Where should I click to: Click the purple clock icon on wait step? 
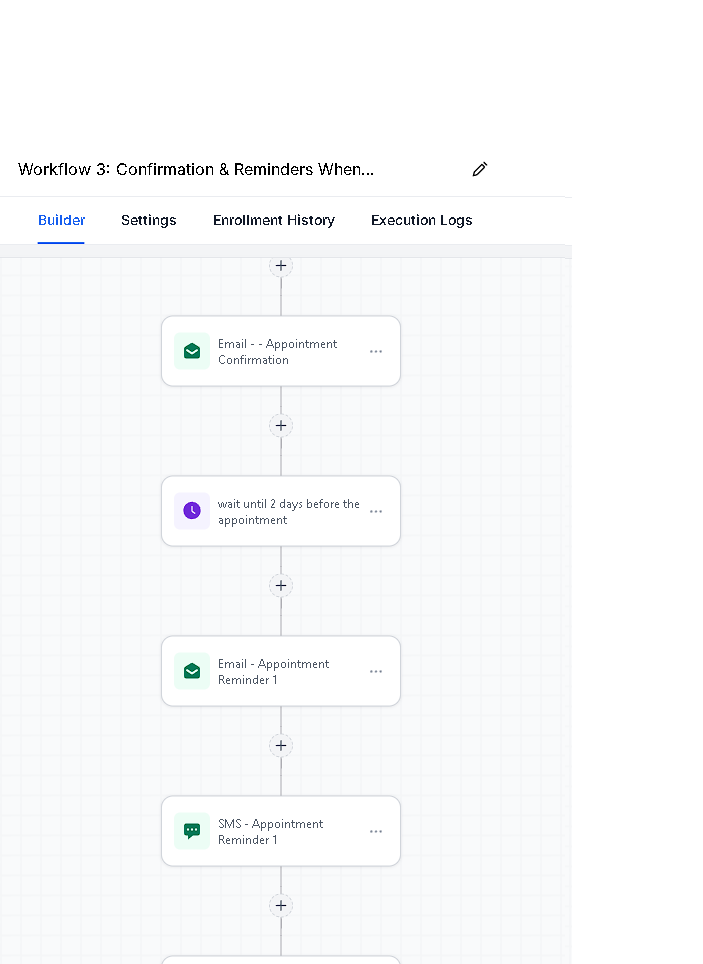(x=192, y=511)
